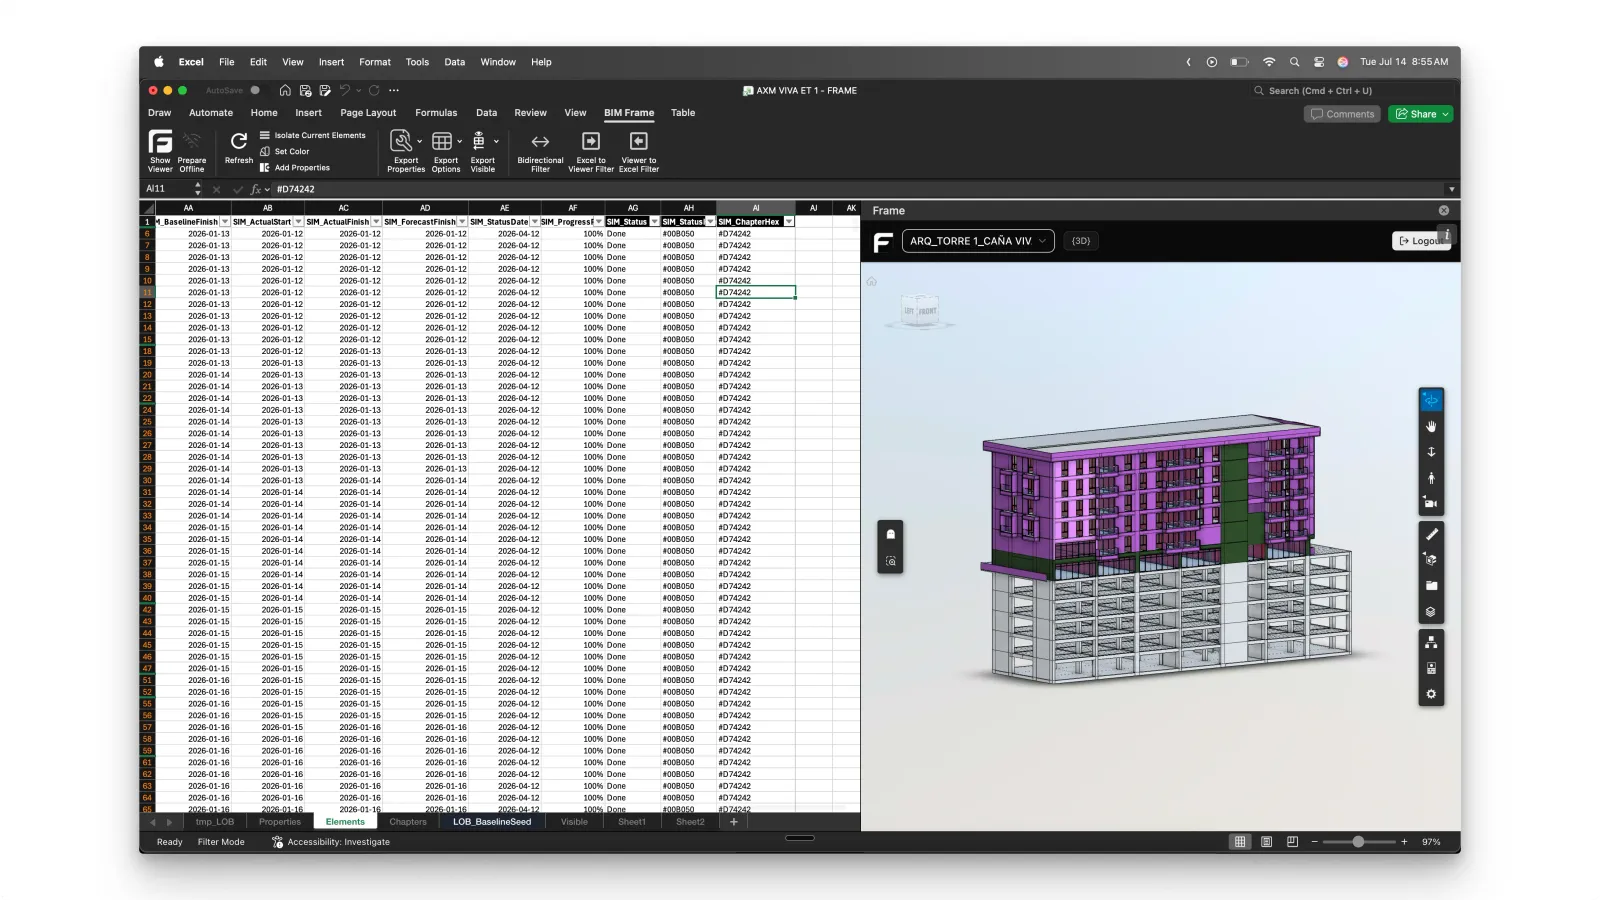Viewport: 1600px width, 900px height.
Task: Open the Table ribbon tab
Action: point(683,113)
